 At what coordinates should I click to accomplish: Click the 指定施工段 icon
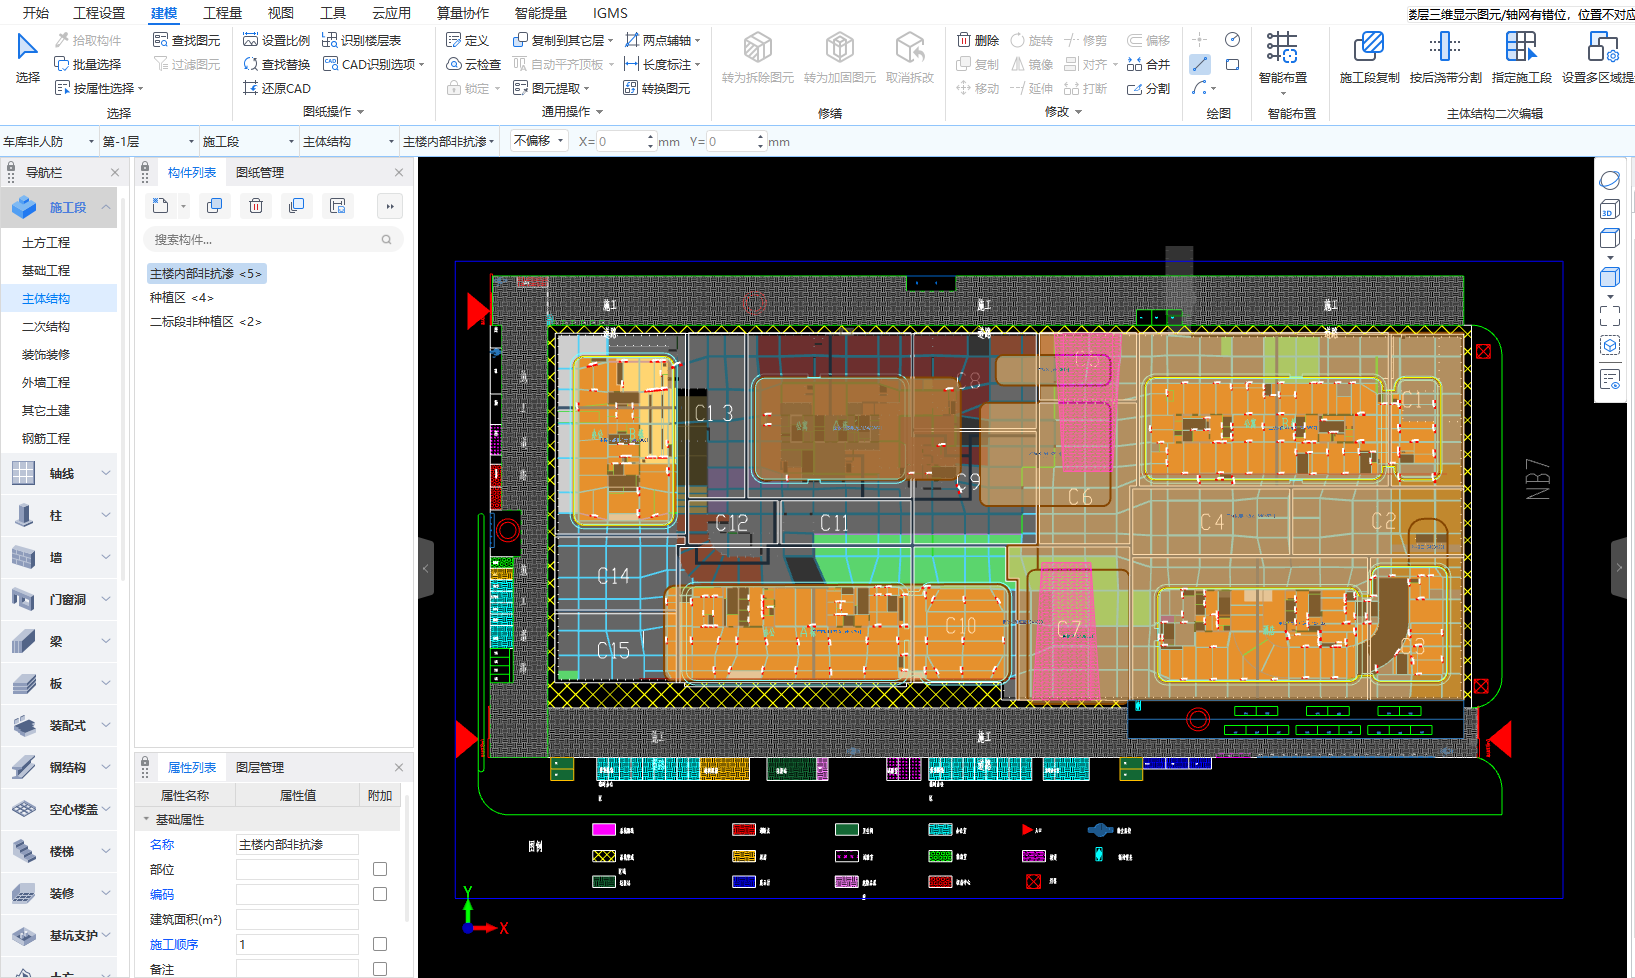(x=1521, y=47)
